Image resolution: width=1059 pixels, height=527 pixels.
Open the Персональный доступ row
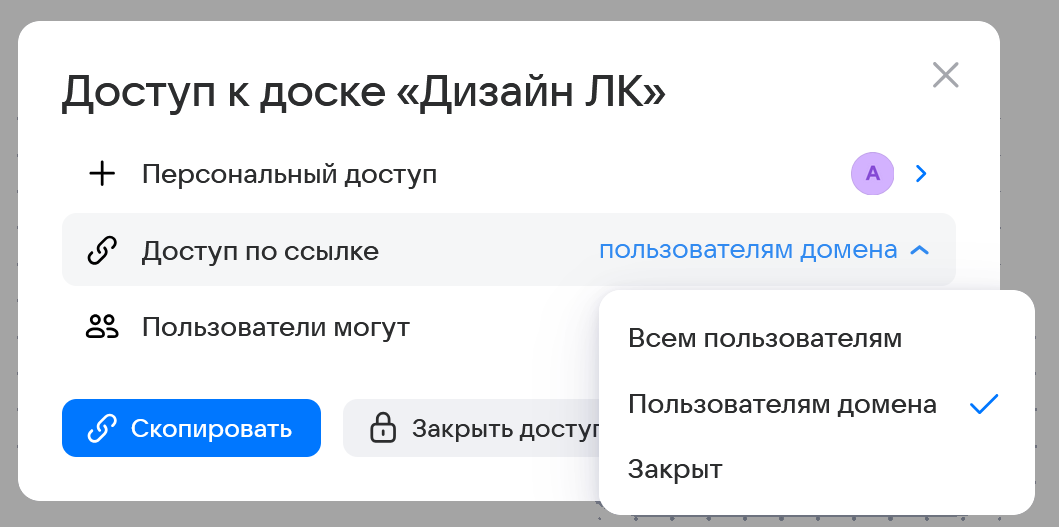tap(289, 174)
